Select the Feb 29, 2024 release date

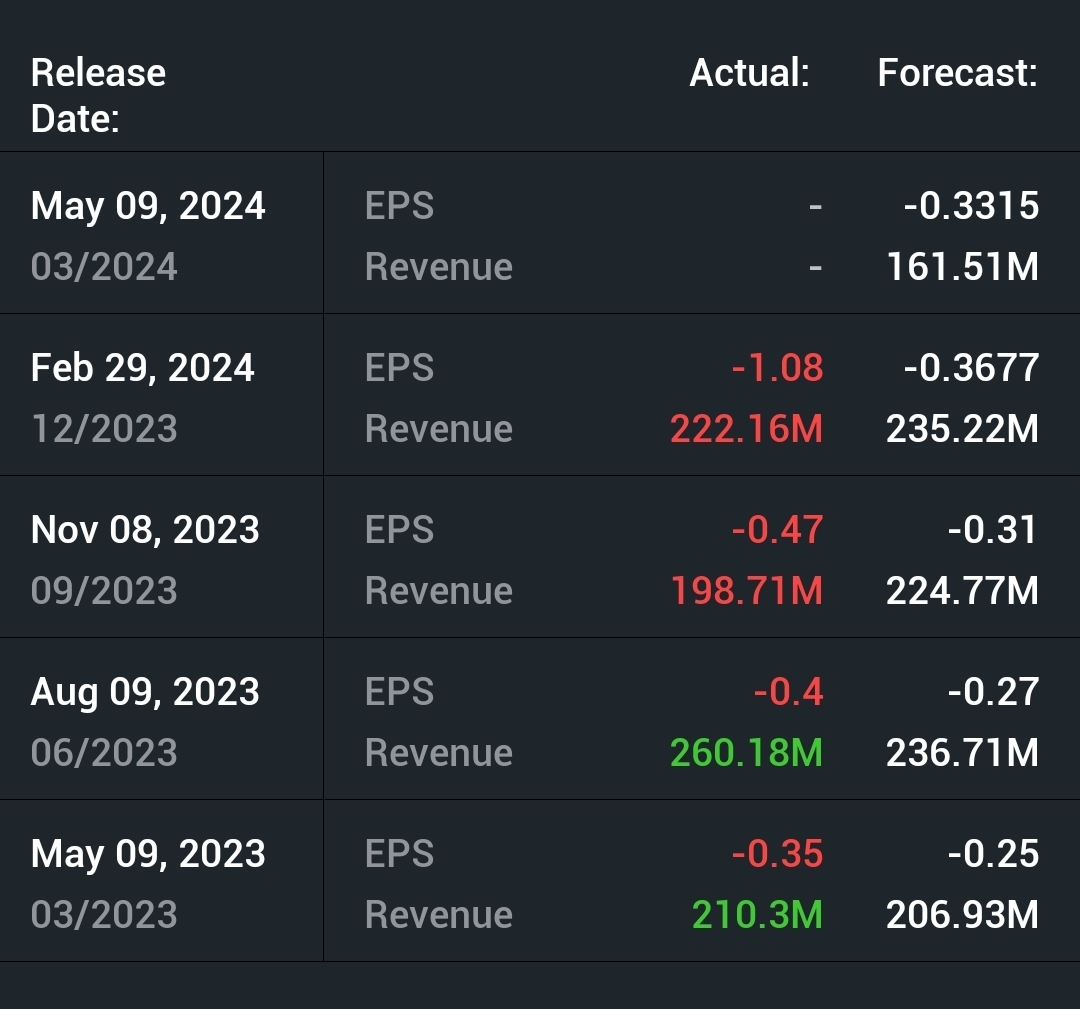[x=143, y=368]
